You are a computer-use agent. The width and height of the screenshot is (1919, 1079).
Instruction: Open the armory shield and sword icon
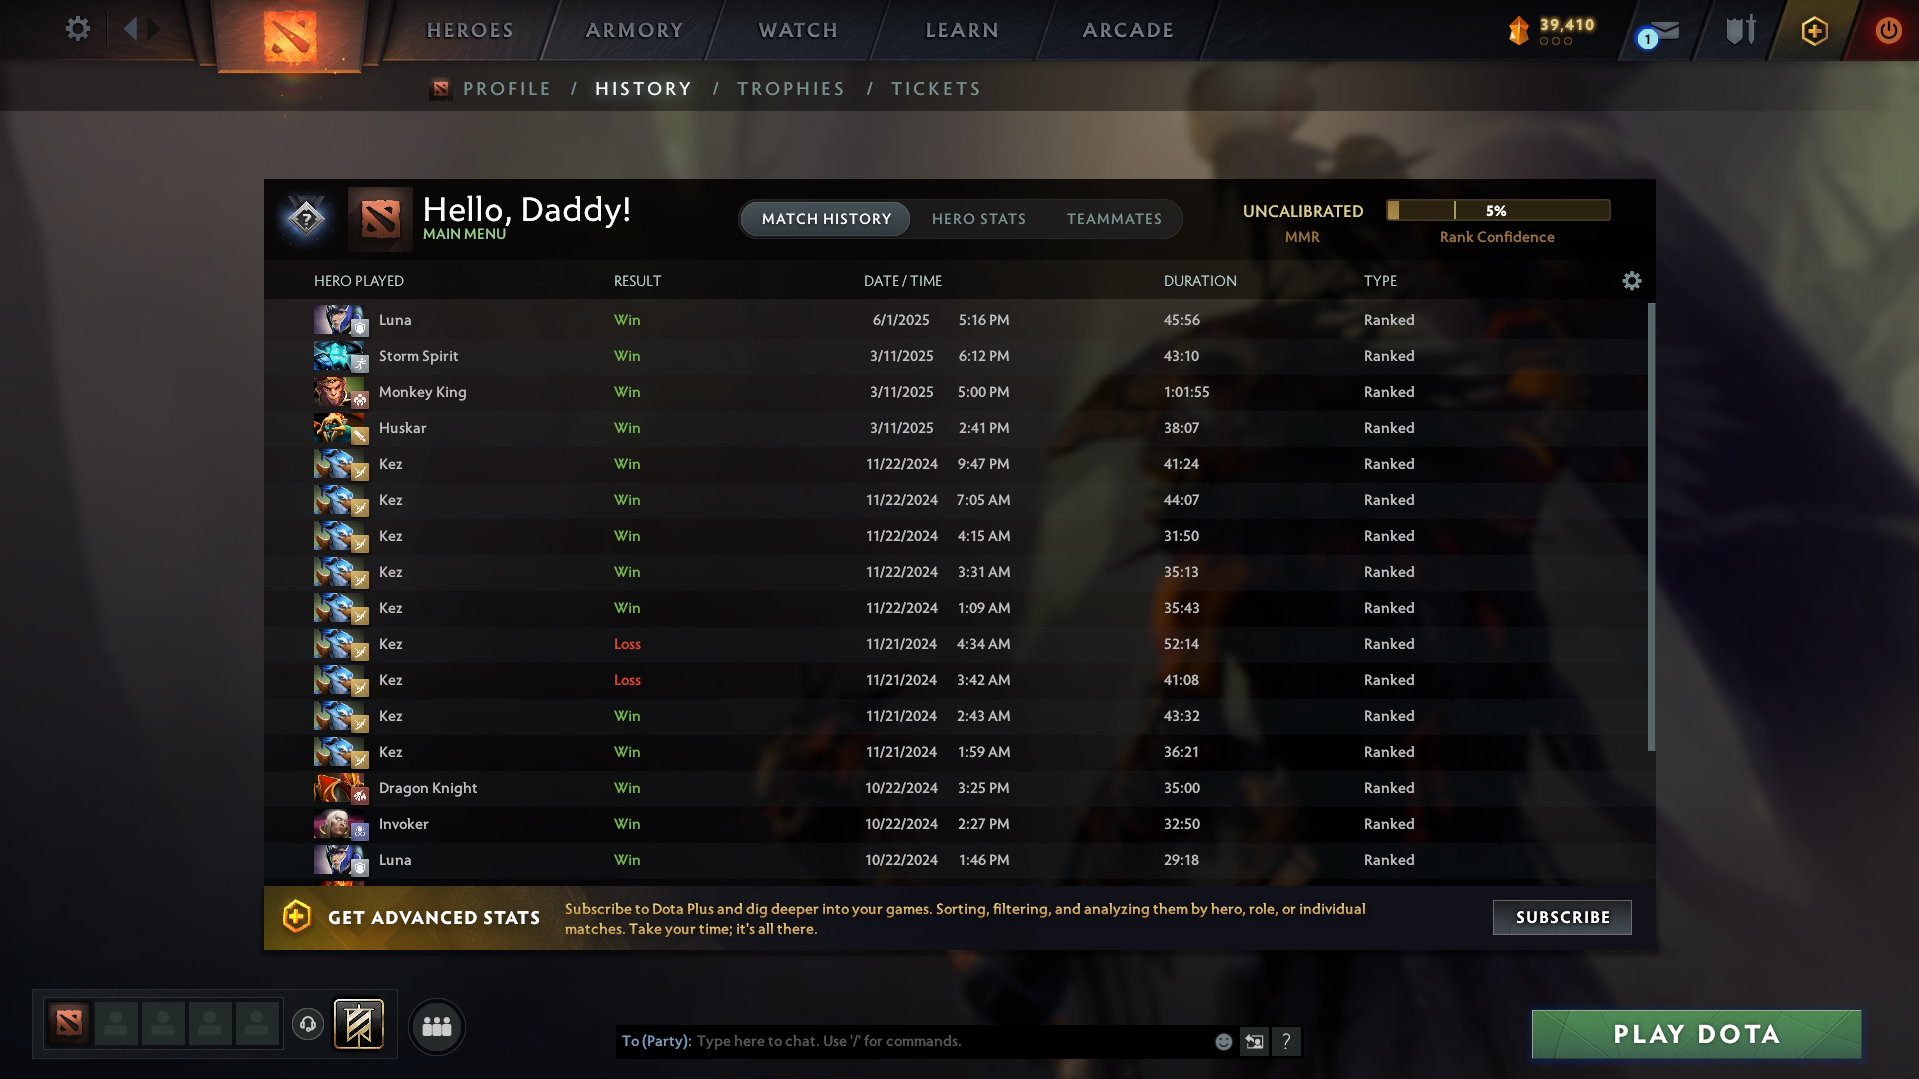1741,30
